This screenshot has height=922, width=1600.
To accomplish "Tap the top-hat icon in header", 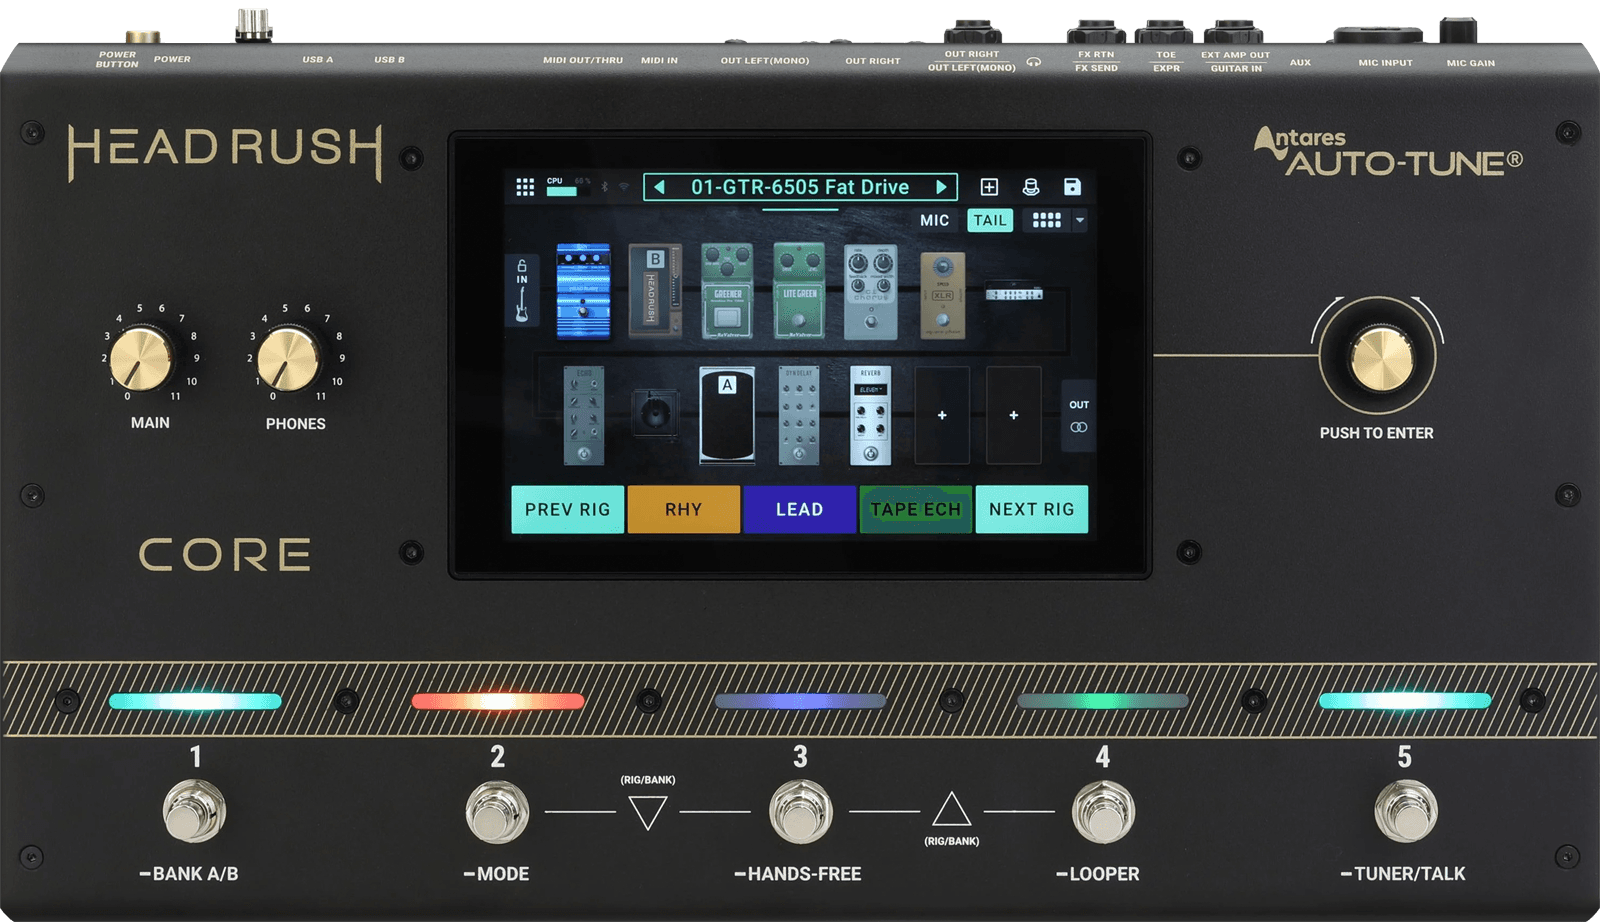I will coord(1031,187).
